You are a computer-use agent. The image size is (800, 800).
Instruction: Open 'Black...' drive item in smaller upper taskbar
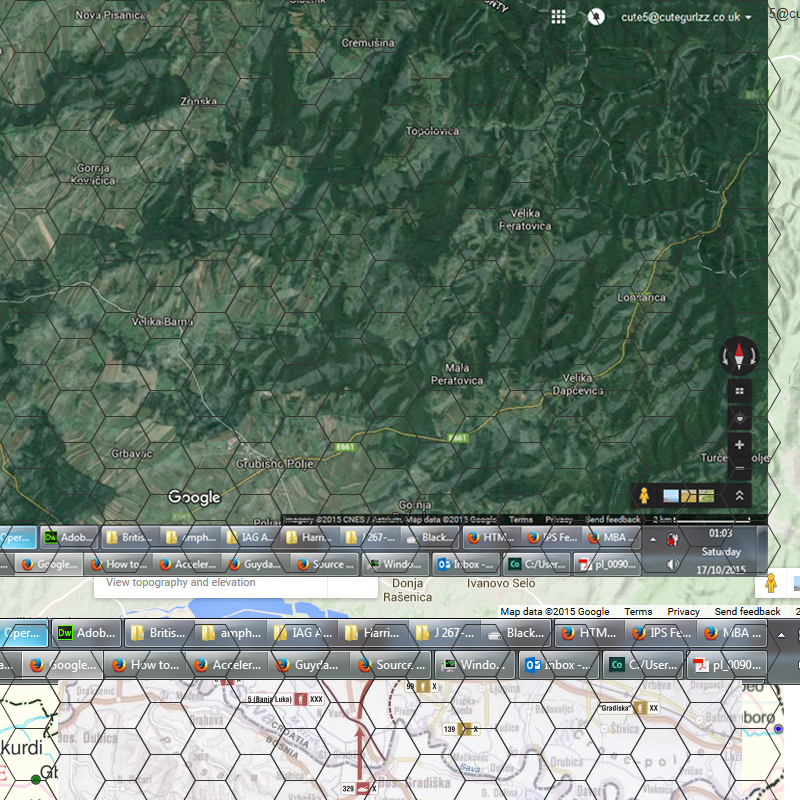[x=430, y=537]
